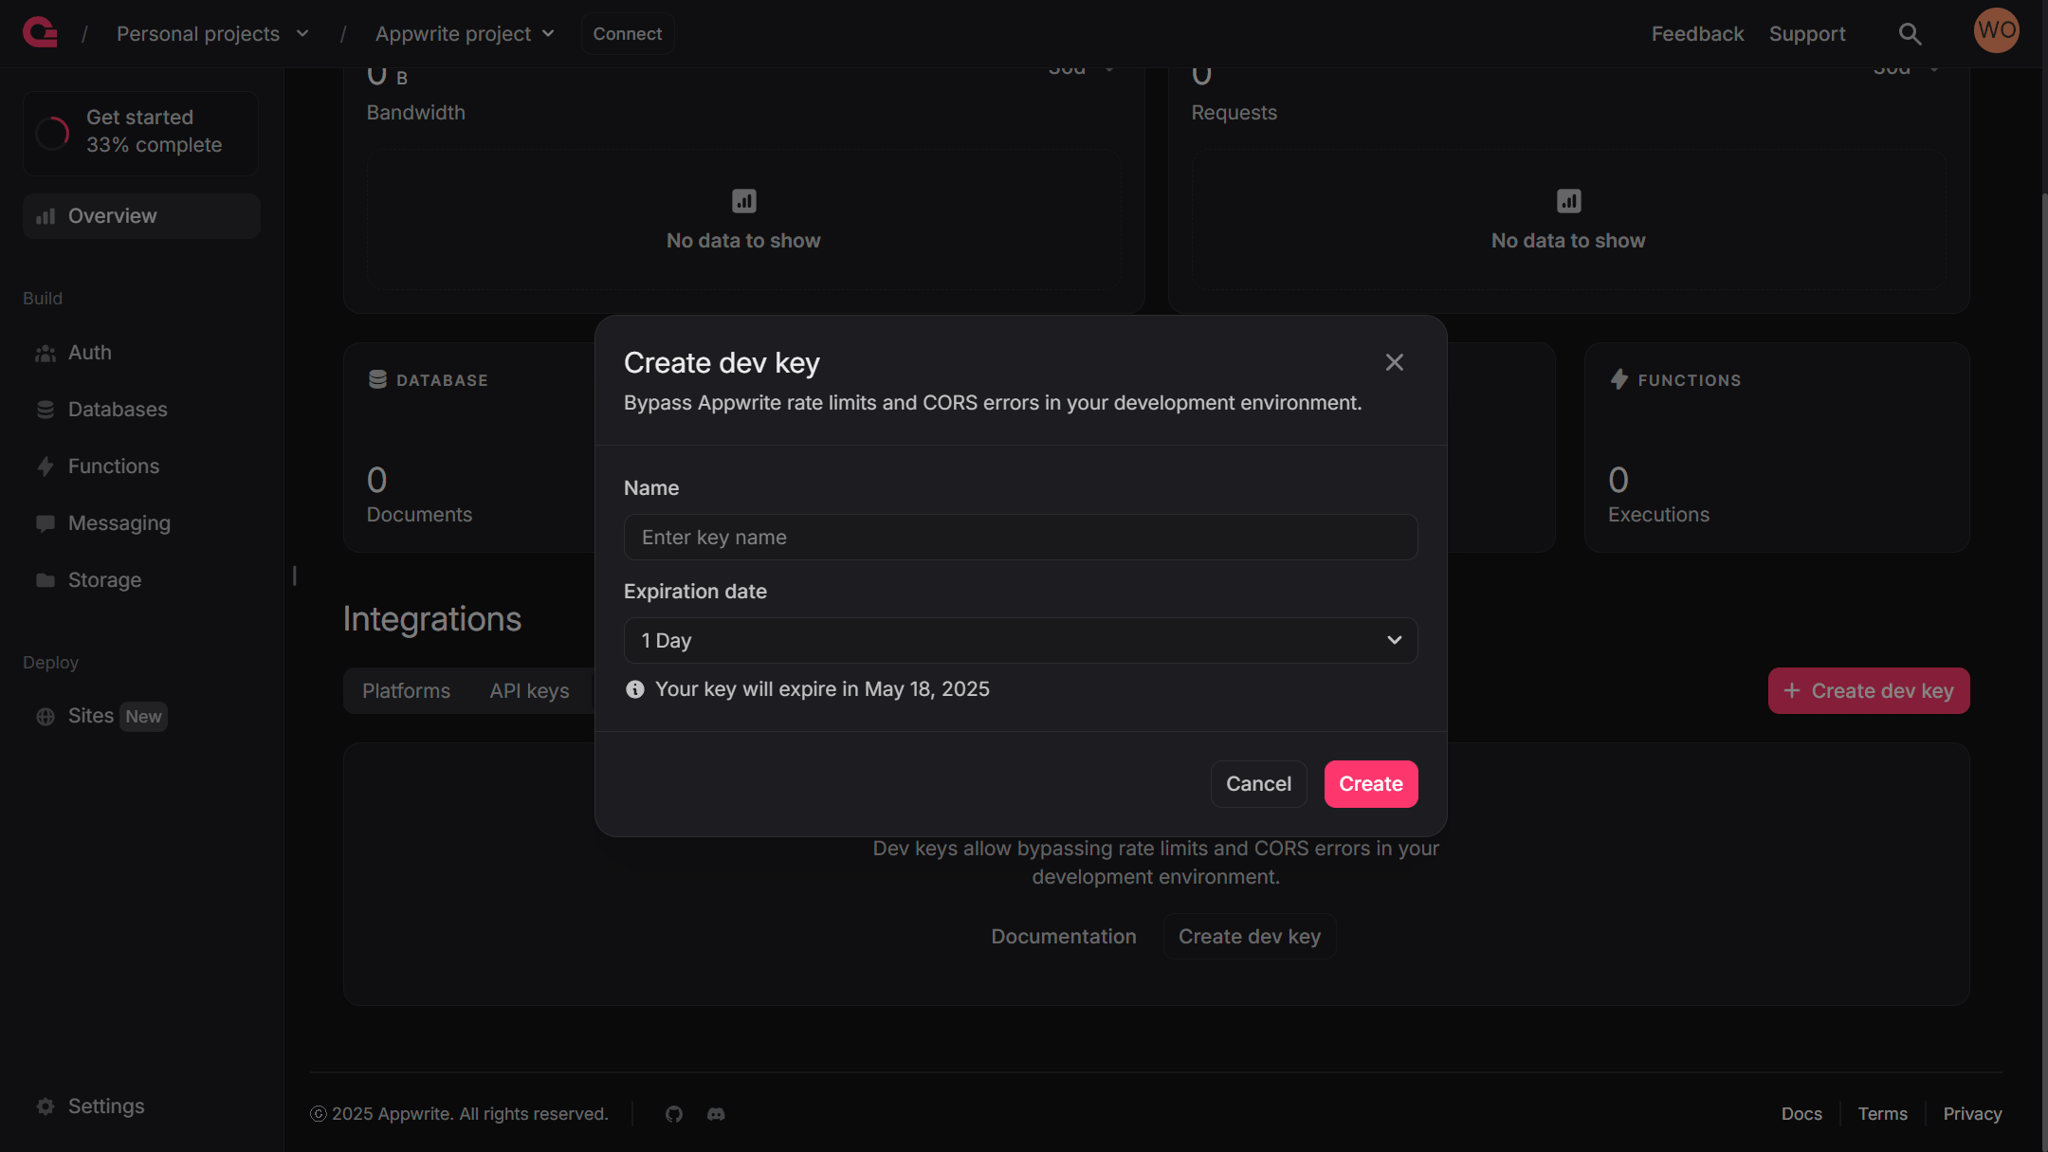Click the Bandwidth no-data chart icon
The image size is (2048, 1152).
[744, 201]
